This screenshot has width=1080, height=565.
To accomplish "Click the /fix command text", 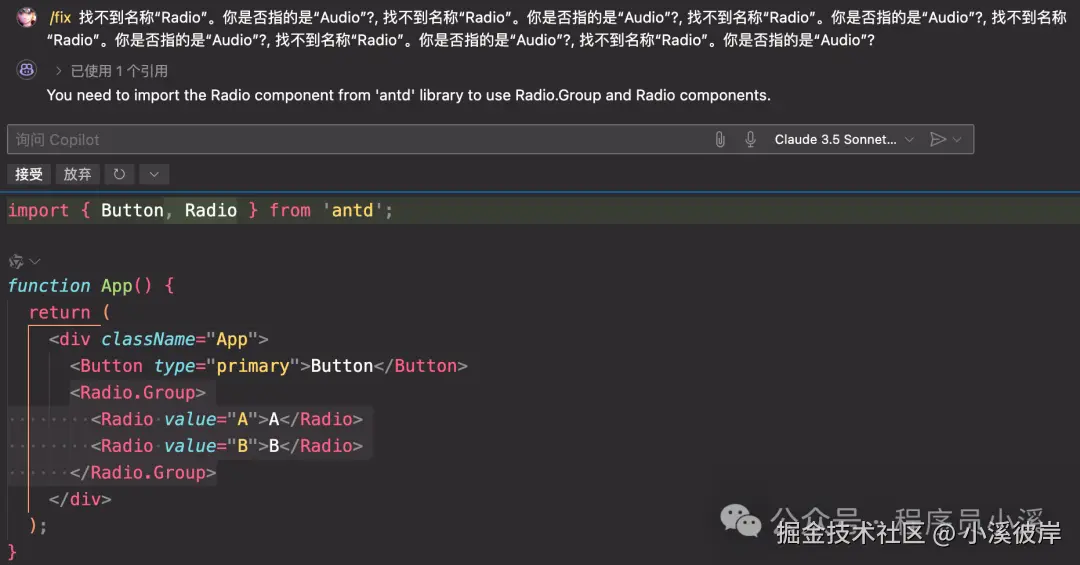I will click(x=61, y=17).
